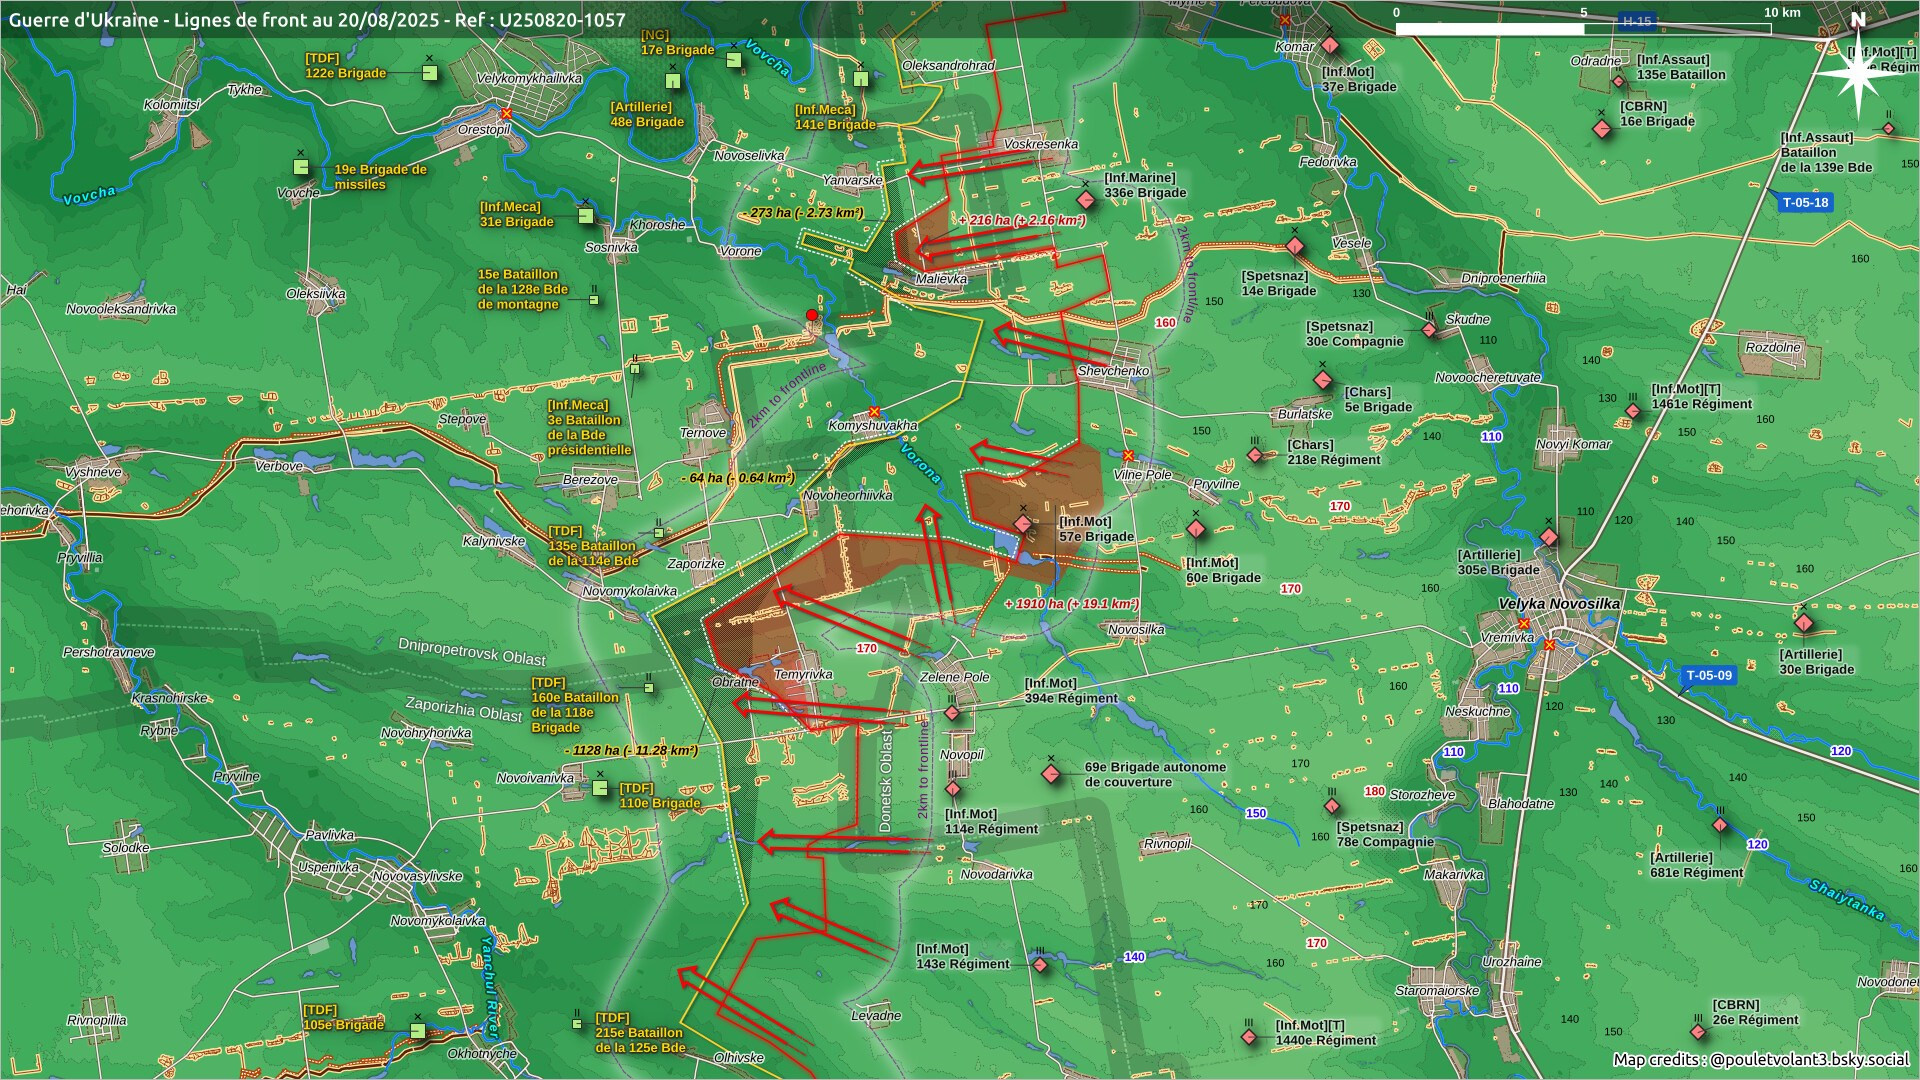This screenshot has height=1080, width=1920.
Task: Select the 26e Régiment CBRN marker
Action: (x=1698, y=1032)
